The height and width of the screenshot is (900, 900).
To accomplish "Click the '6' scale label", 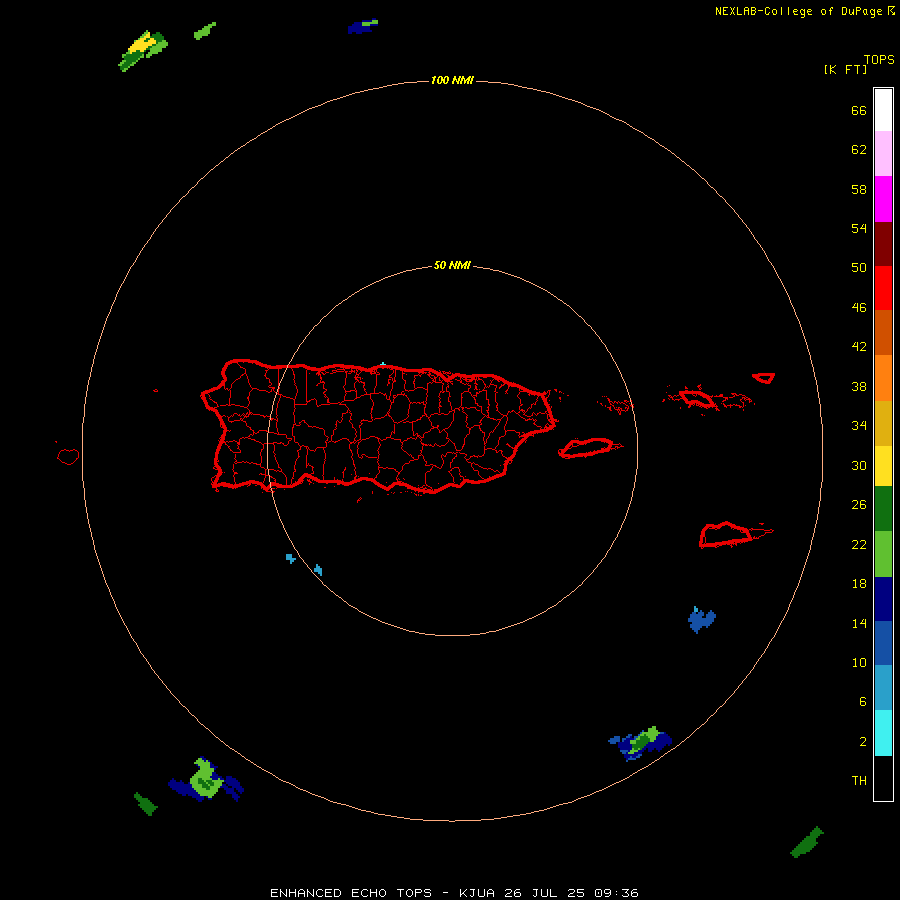I will click(863, 702).
